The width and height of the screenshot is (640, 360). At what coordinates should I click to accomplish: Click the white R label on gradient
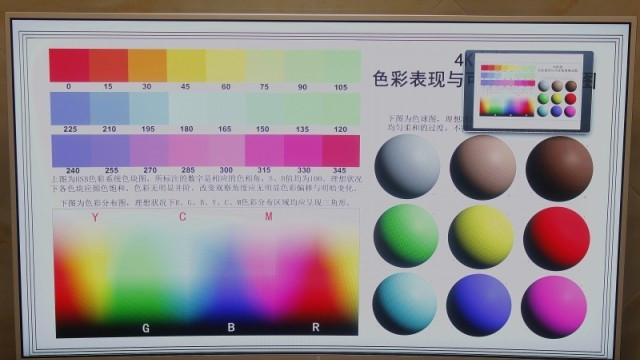[x=316, y=327]
